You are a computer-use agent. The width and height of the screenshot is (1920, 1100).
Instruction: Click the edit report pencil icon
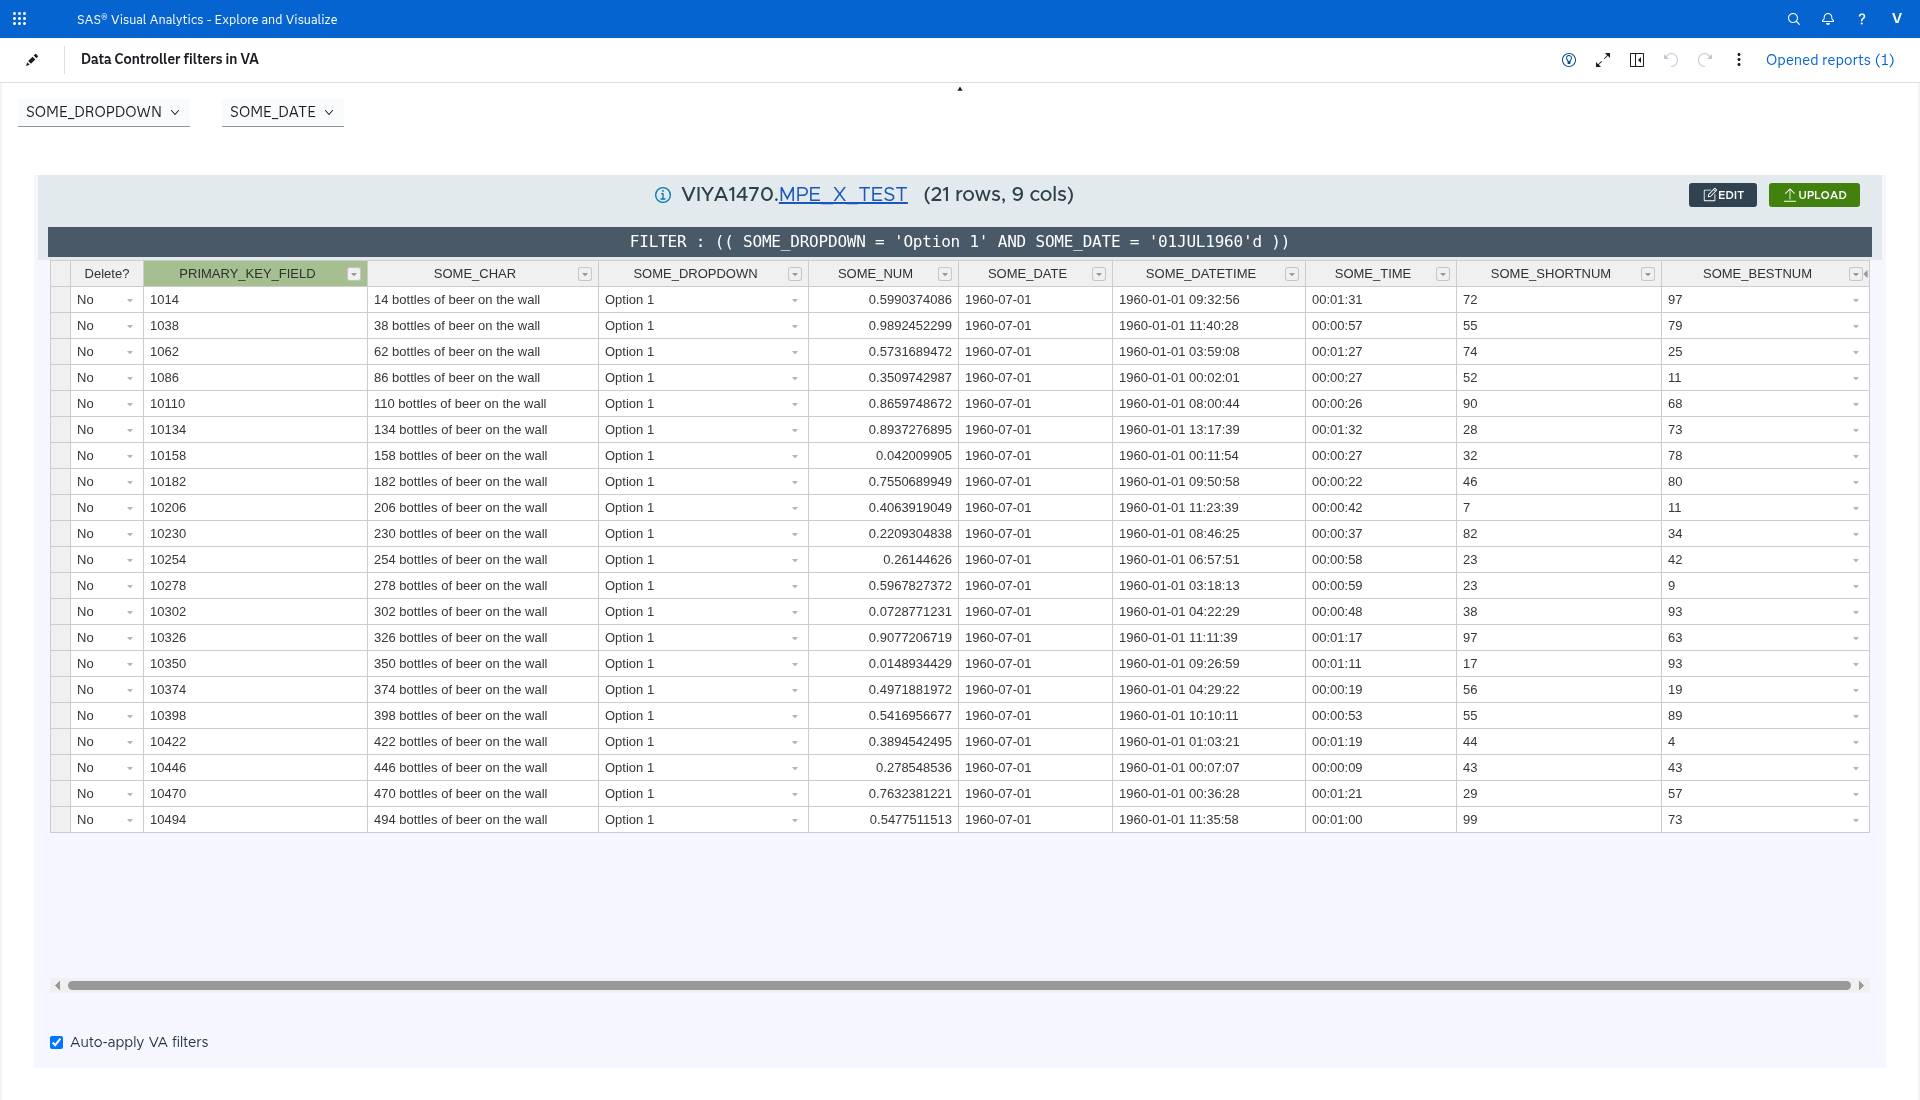point(32,60)
